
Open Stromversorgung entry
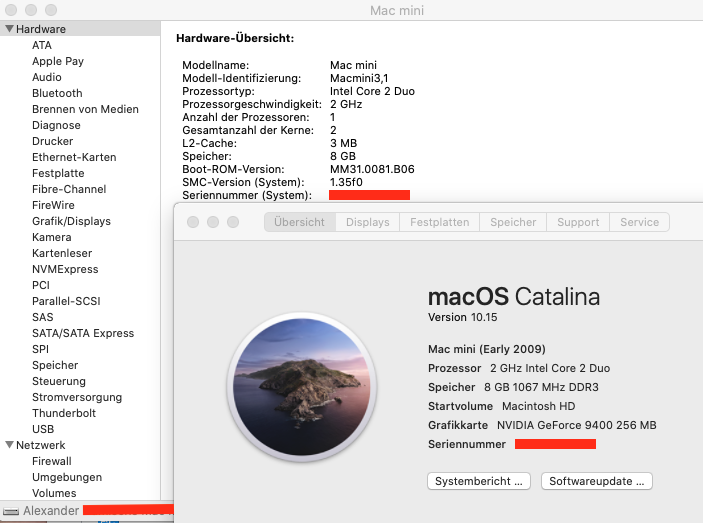tap(77, 397)
